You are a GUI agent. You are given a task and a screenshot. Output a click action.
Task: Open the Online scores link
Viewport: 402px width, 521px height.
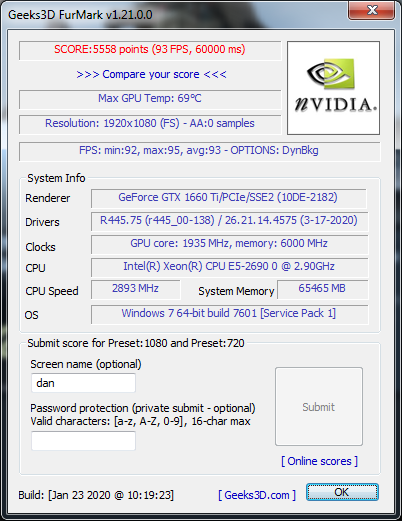pos(319,461)
